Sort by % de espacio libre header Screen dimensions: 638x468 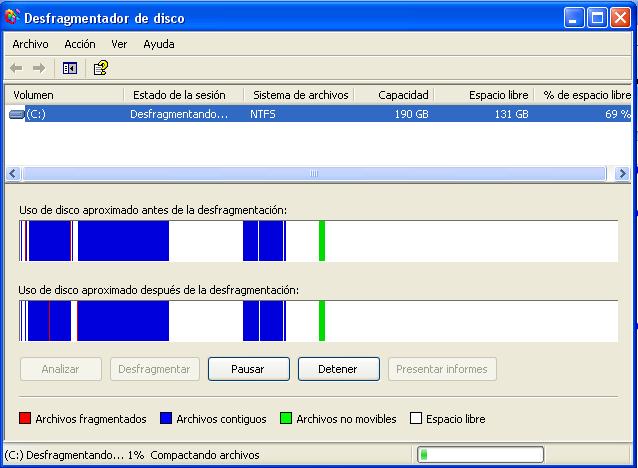pos(583,95)
